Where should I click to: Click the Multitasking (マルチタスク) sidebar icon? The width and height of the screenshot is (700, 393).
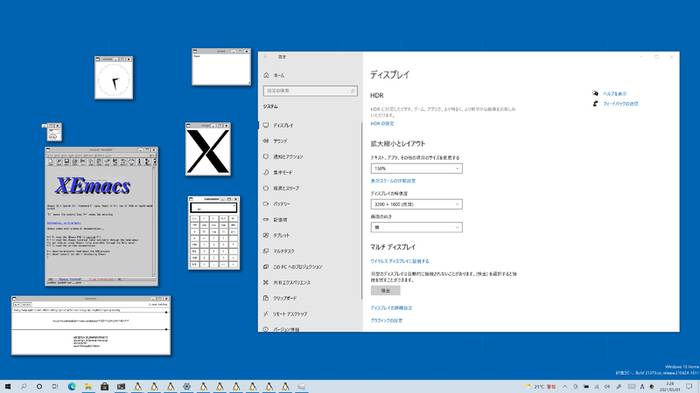[x=266, y=251]
